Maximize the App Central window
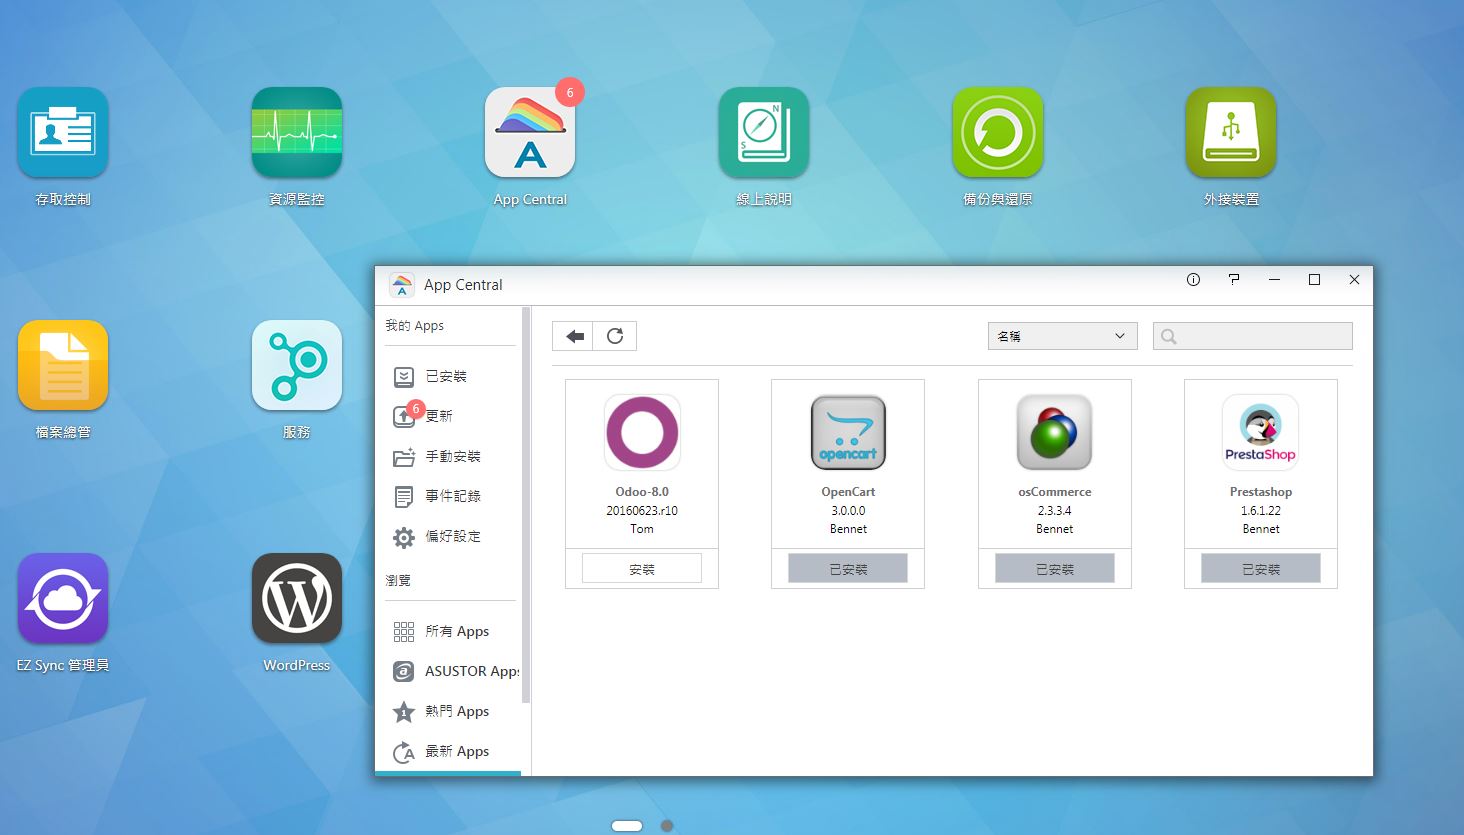Viewport: 1464px width, 835px height. [x=1314, y=280]
